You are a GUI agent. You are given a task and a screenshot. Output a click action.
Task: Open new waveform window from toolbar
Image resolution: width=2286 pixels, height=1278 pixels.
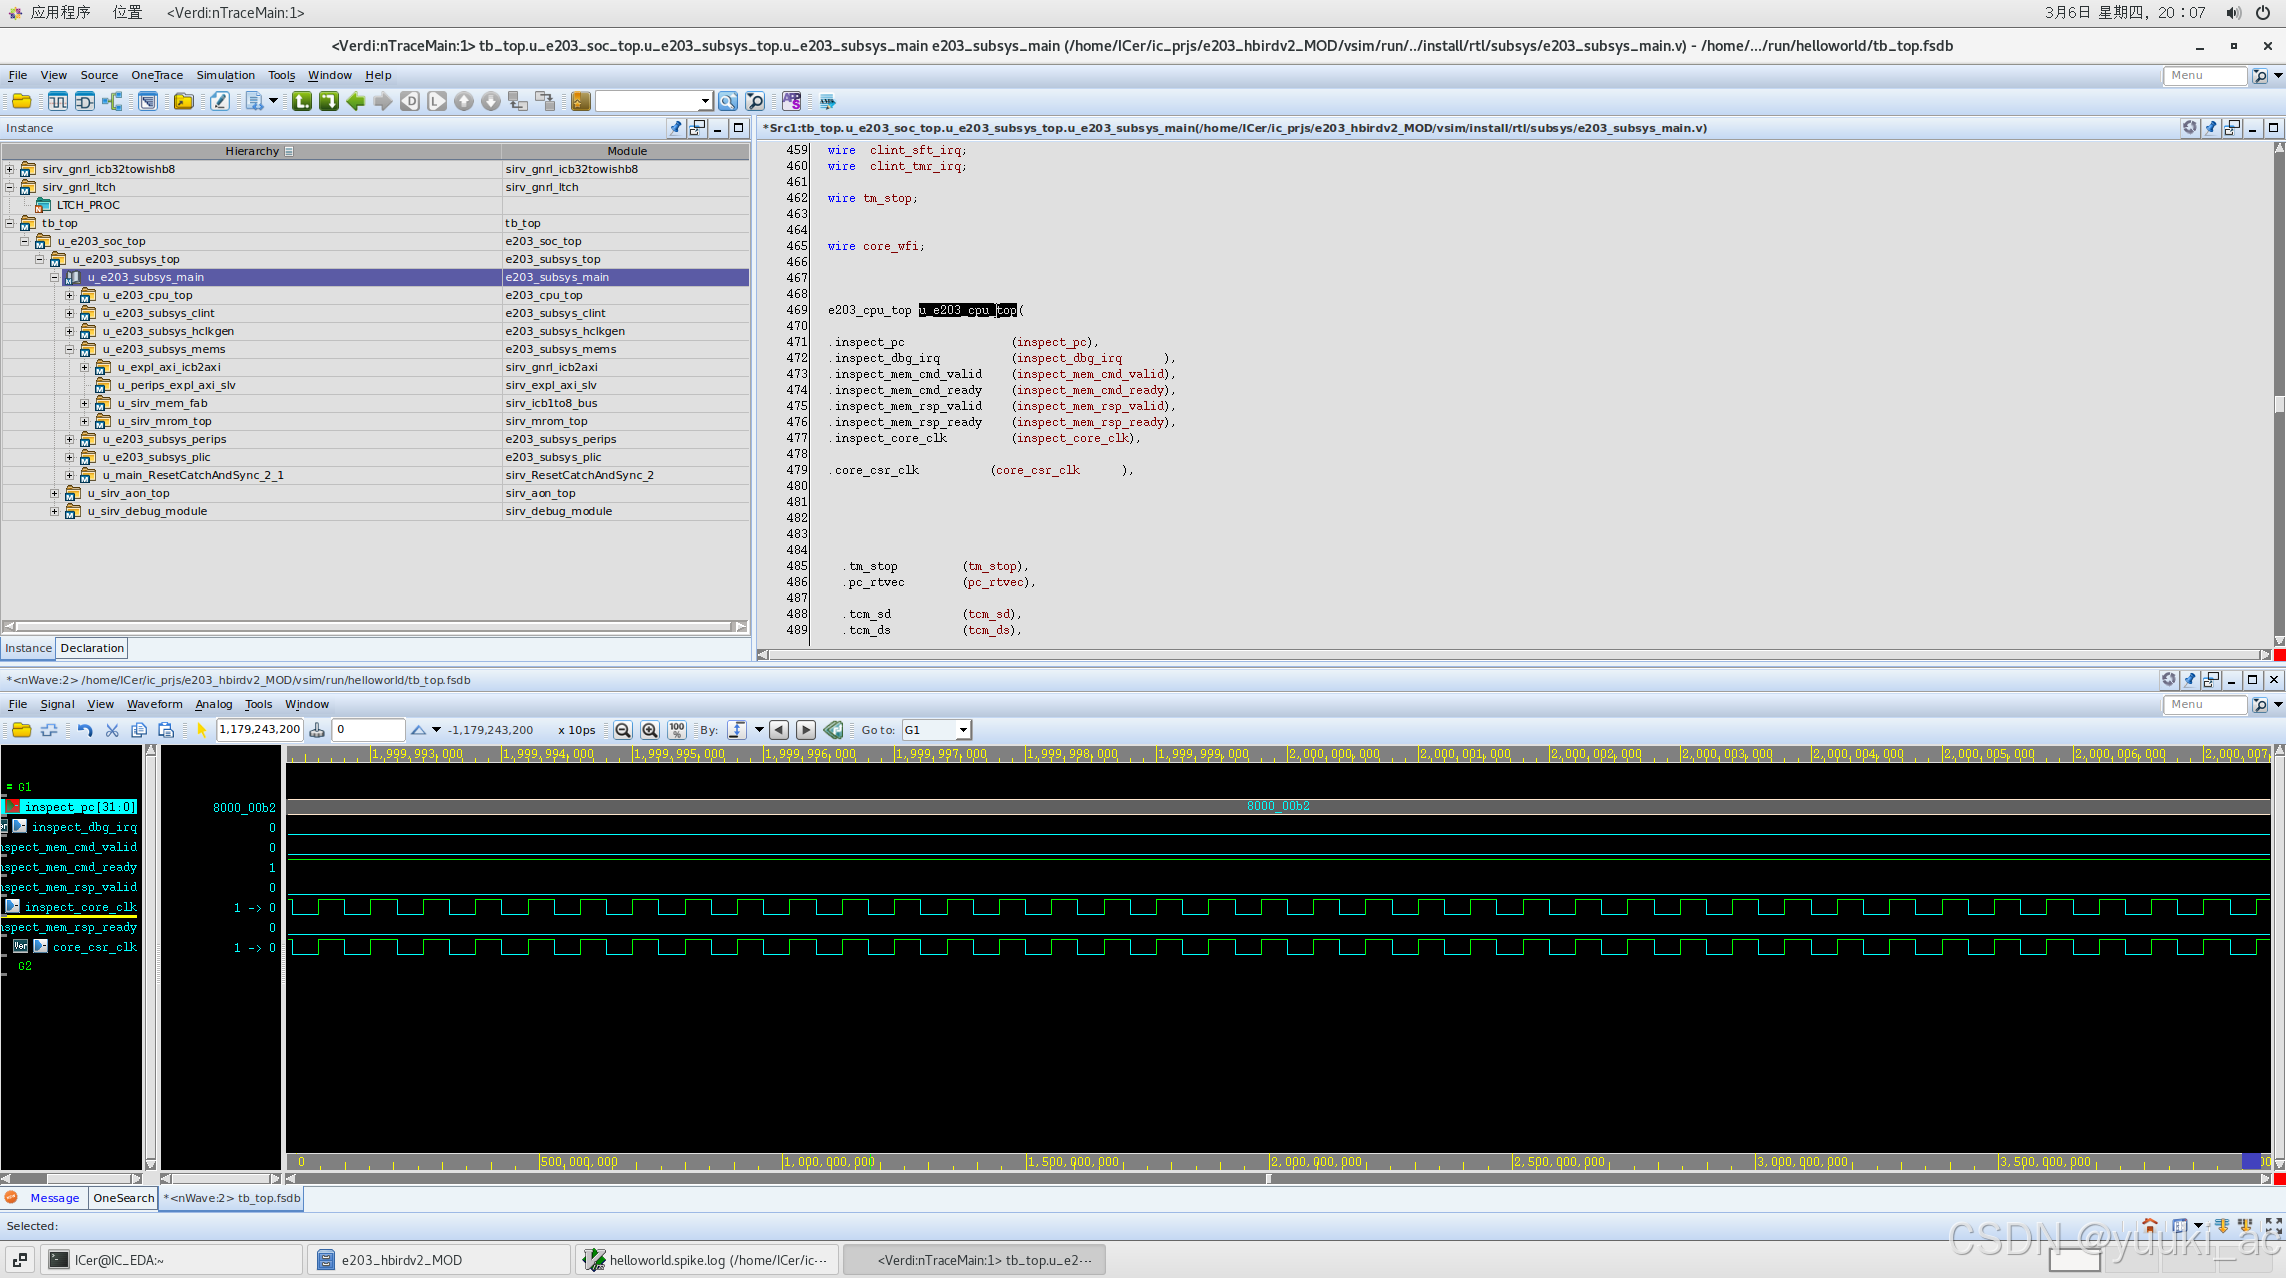click(x=58, y=101)
